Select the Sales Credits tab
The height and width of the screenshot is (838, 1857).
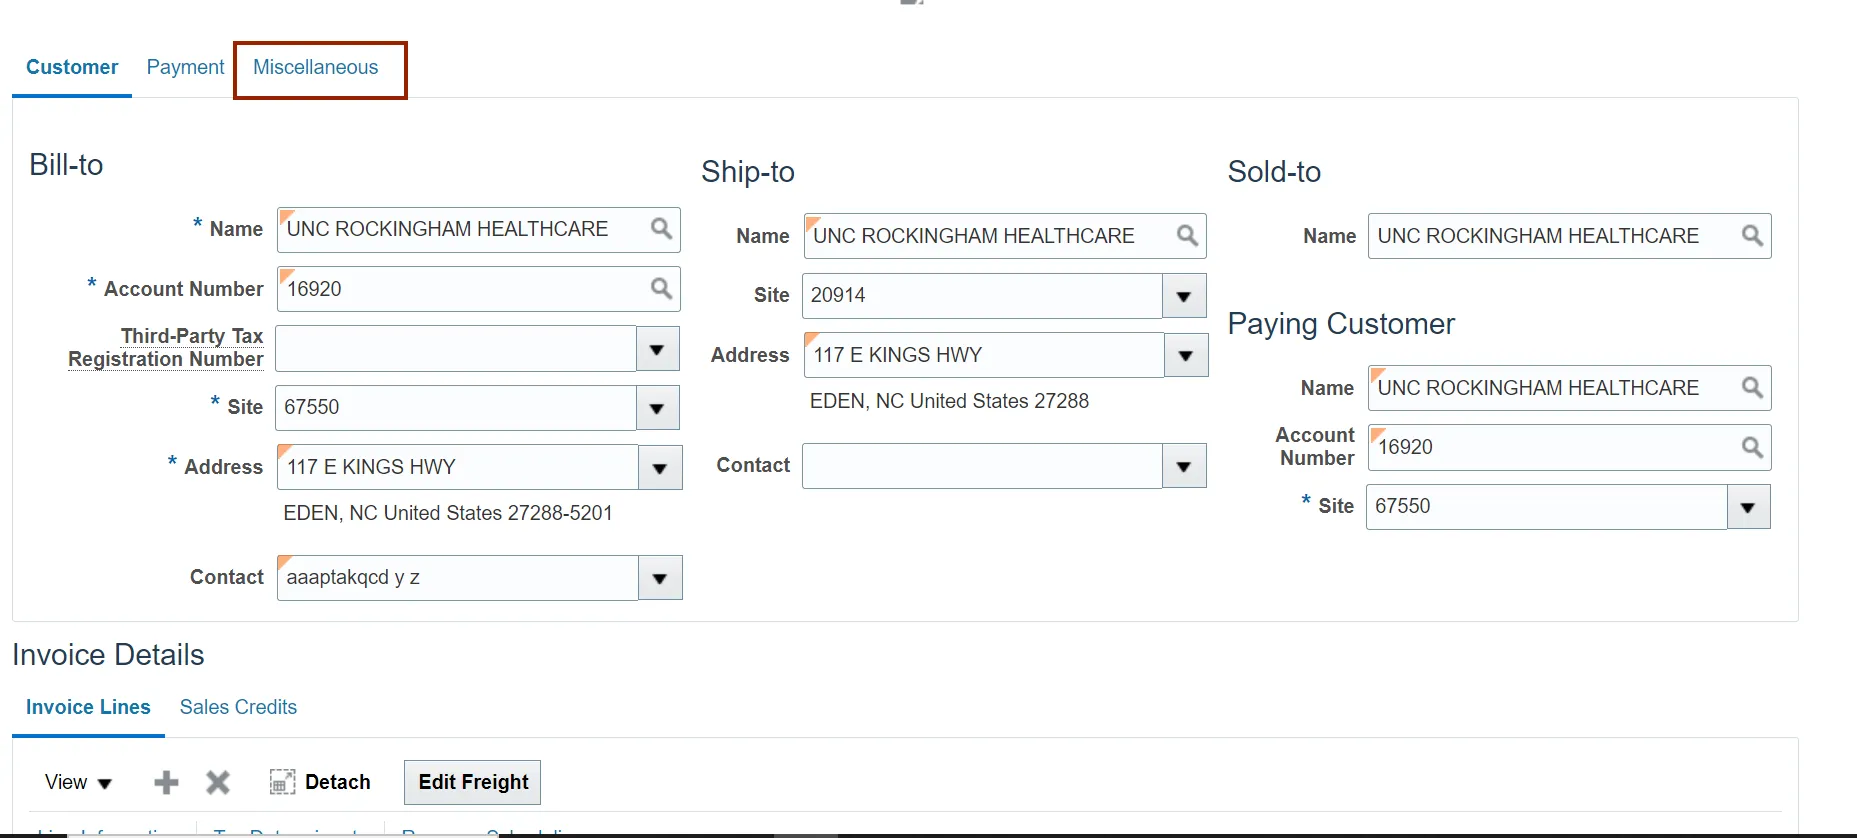[238, 707]
